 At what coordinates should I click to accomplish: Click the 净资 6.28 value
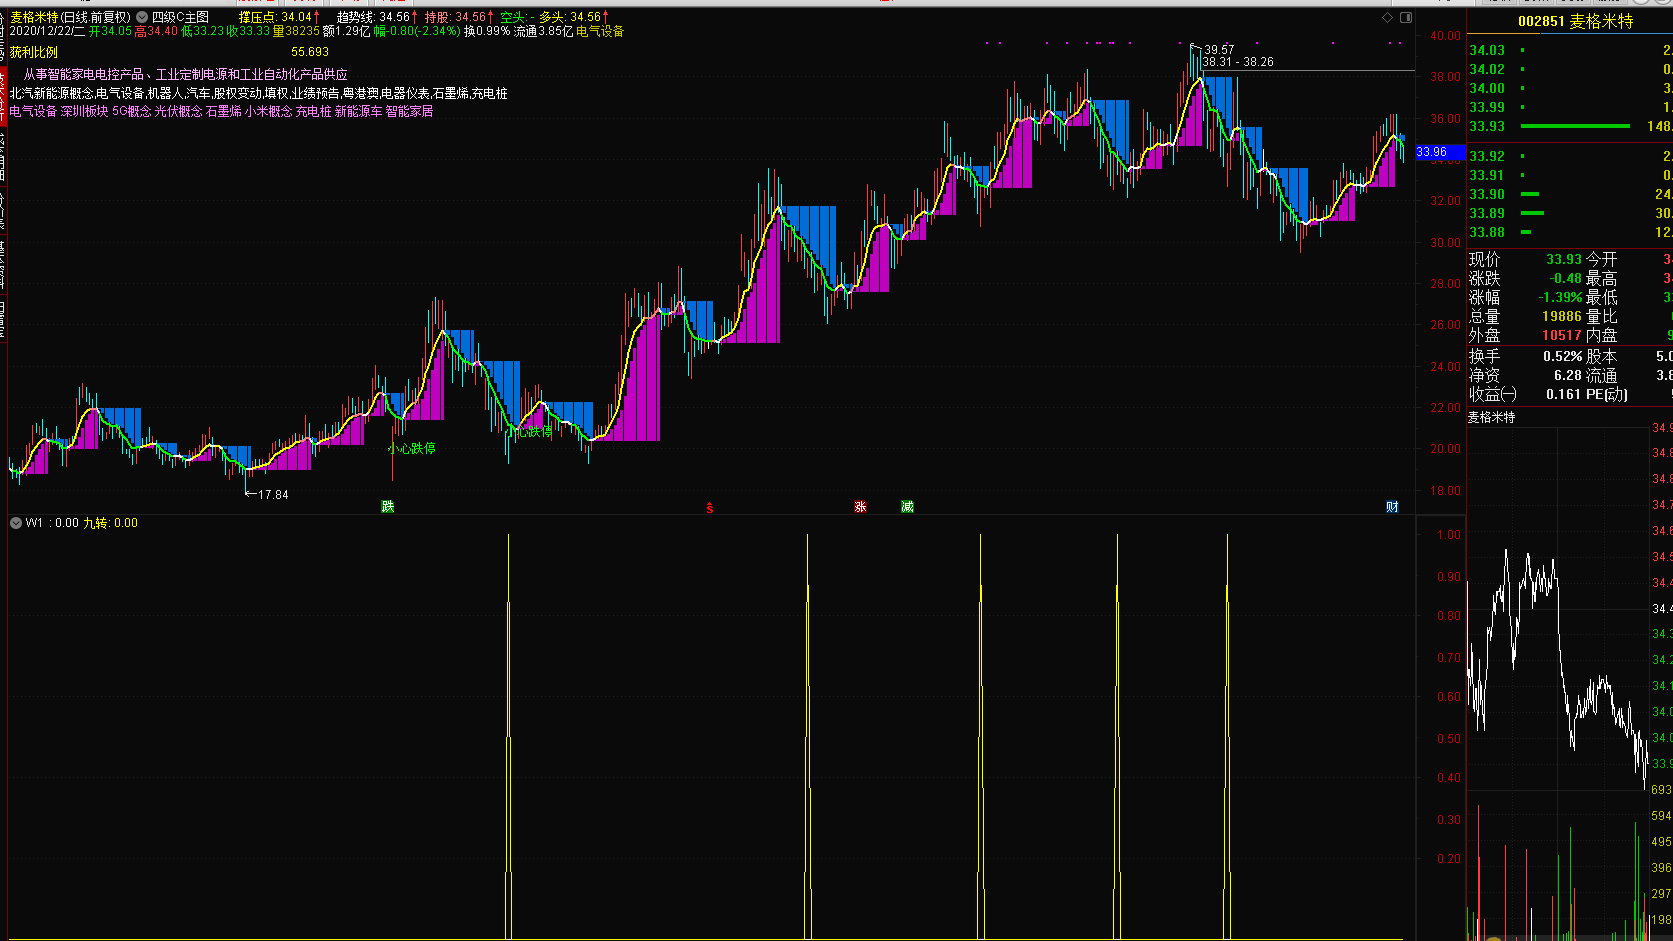pos(1568,375)
